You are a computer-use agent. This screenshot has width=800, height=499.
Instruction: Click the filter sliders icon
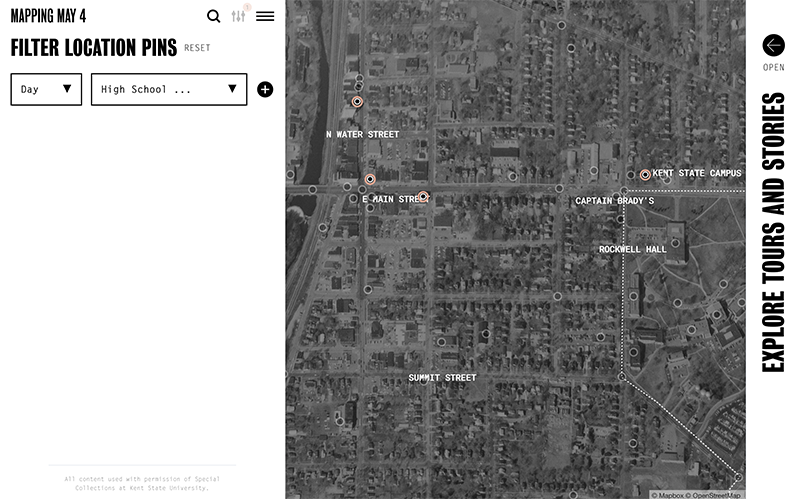(238, 16)
